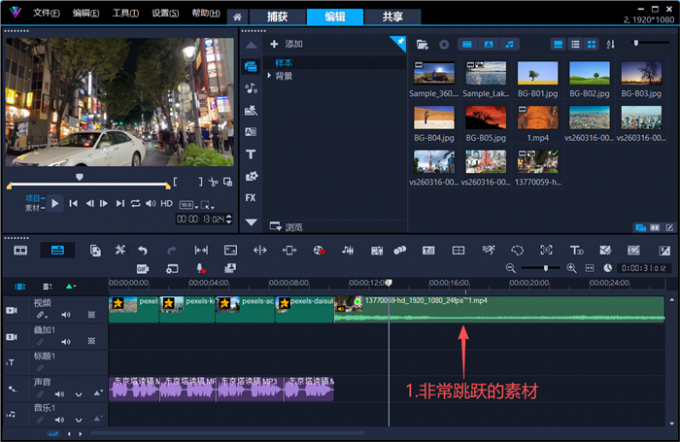The width and height of the screenshot is (680, 442).
Task: Open the Media library panel icon
Action: (x=251, y=66)
